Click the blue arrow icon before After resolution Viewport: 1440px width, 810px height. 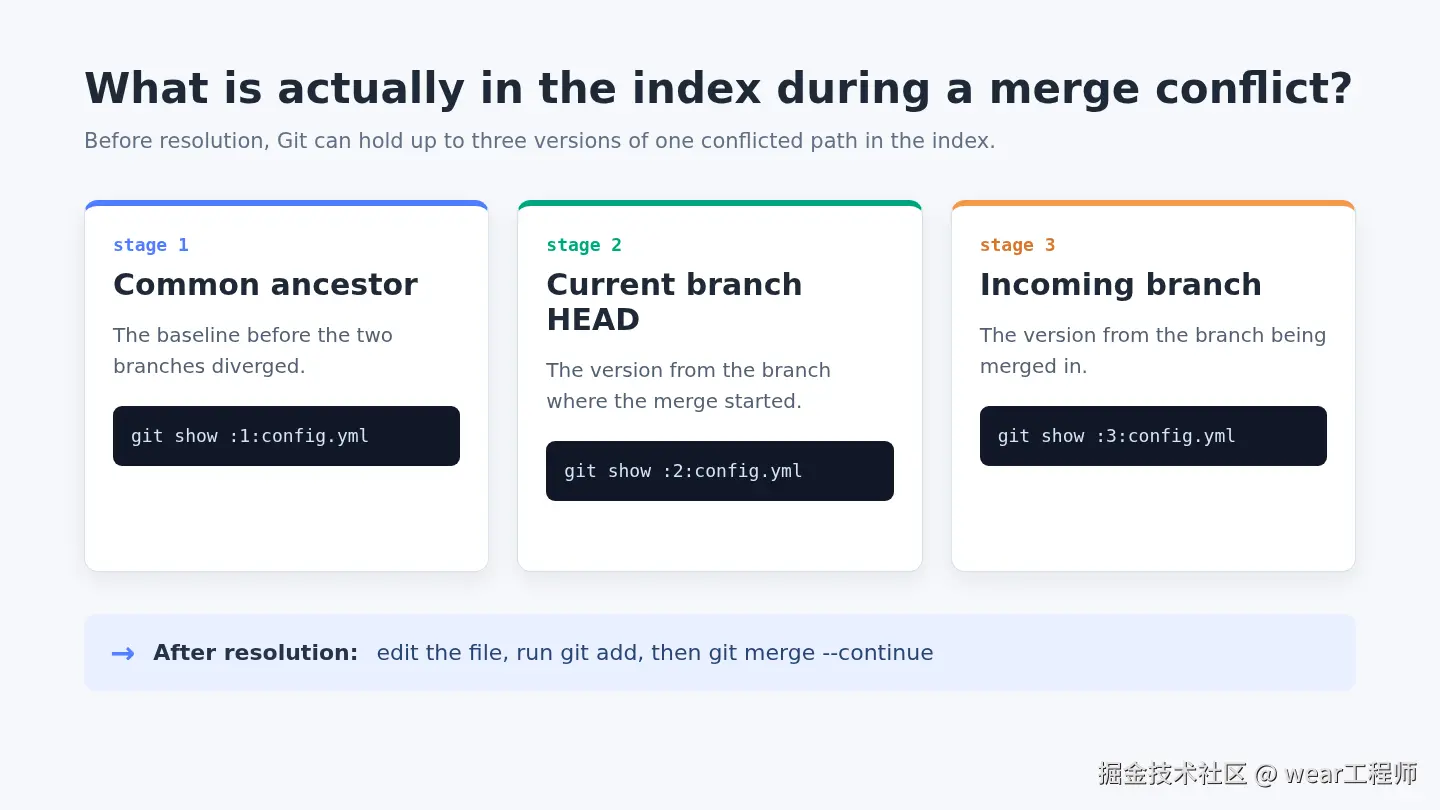(123, 653)
